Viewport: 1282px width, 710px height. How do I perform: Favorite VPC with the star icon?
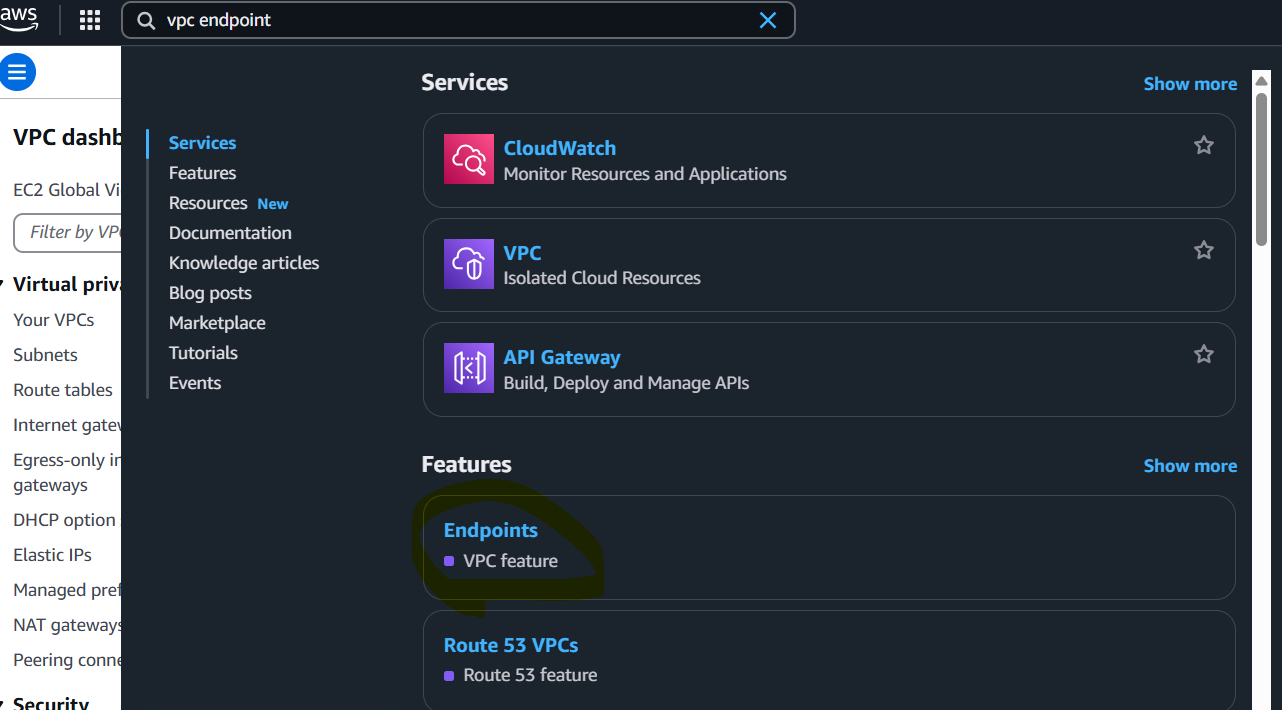pos(1204,250)
